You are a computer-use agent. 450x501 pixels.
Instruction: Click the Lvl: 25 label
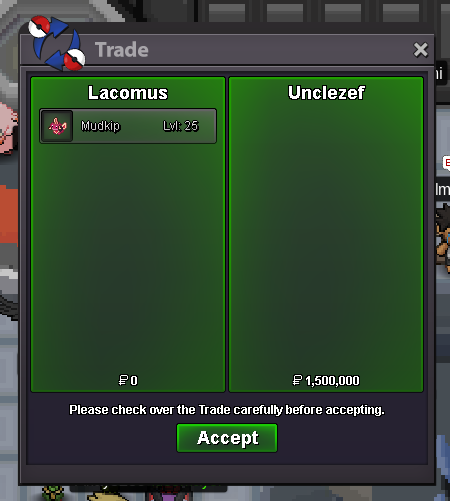pos(181,126)
